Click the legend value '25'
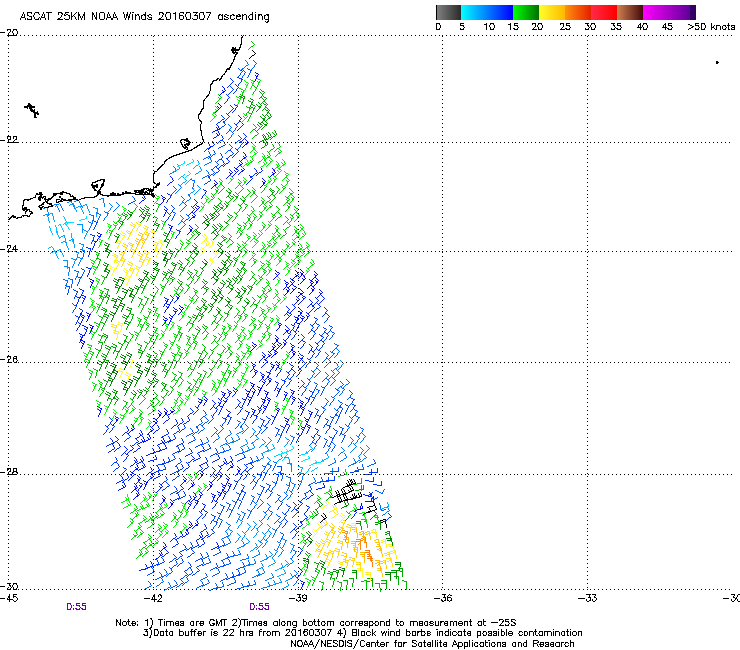The image size is (740, 650). point(565,27)
